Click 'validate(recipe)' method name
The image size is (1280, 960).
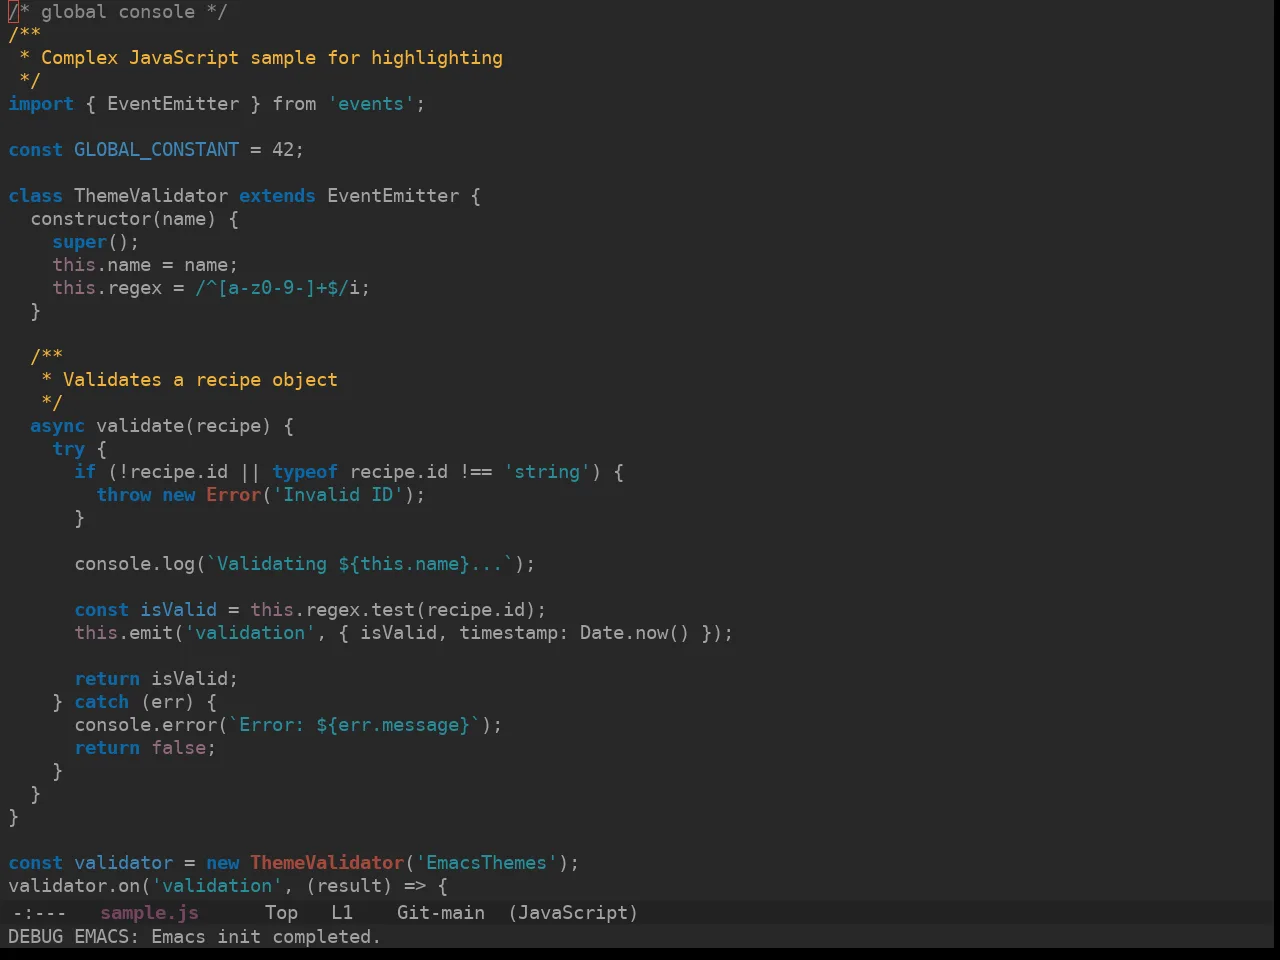184,426
